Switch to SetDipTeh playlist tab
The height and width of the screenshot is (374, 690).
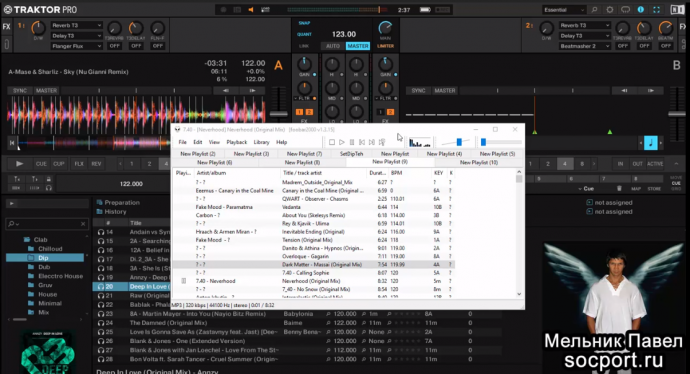[352, 154]
